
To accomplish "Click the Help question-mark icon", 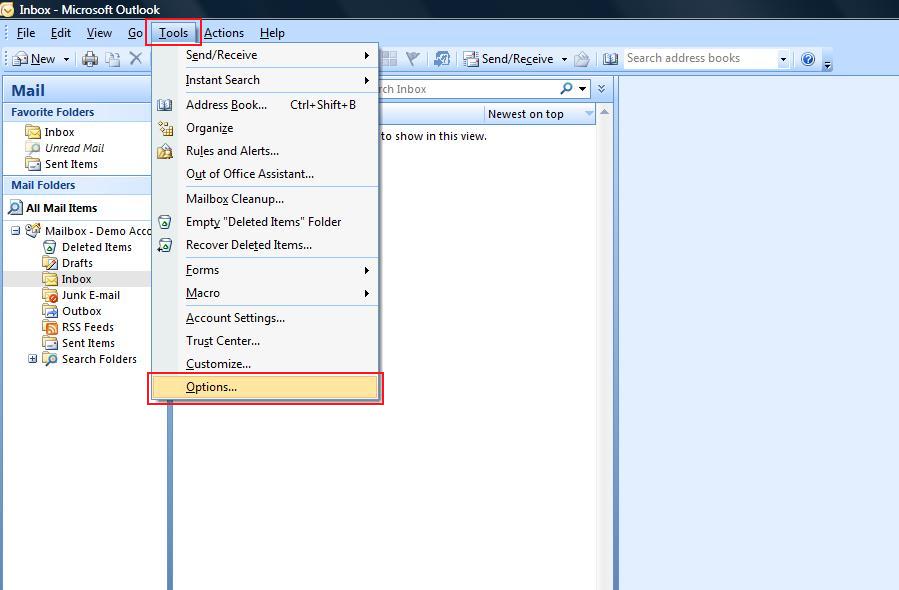I will 807,58.
